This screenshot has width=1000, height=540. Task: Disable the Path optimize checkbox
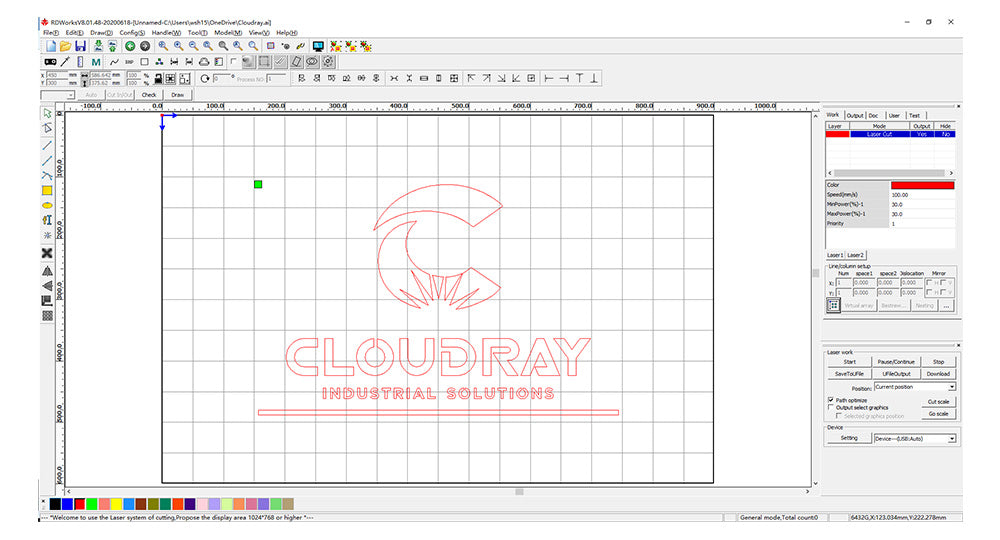click(x=831, y=400)
